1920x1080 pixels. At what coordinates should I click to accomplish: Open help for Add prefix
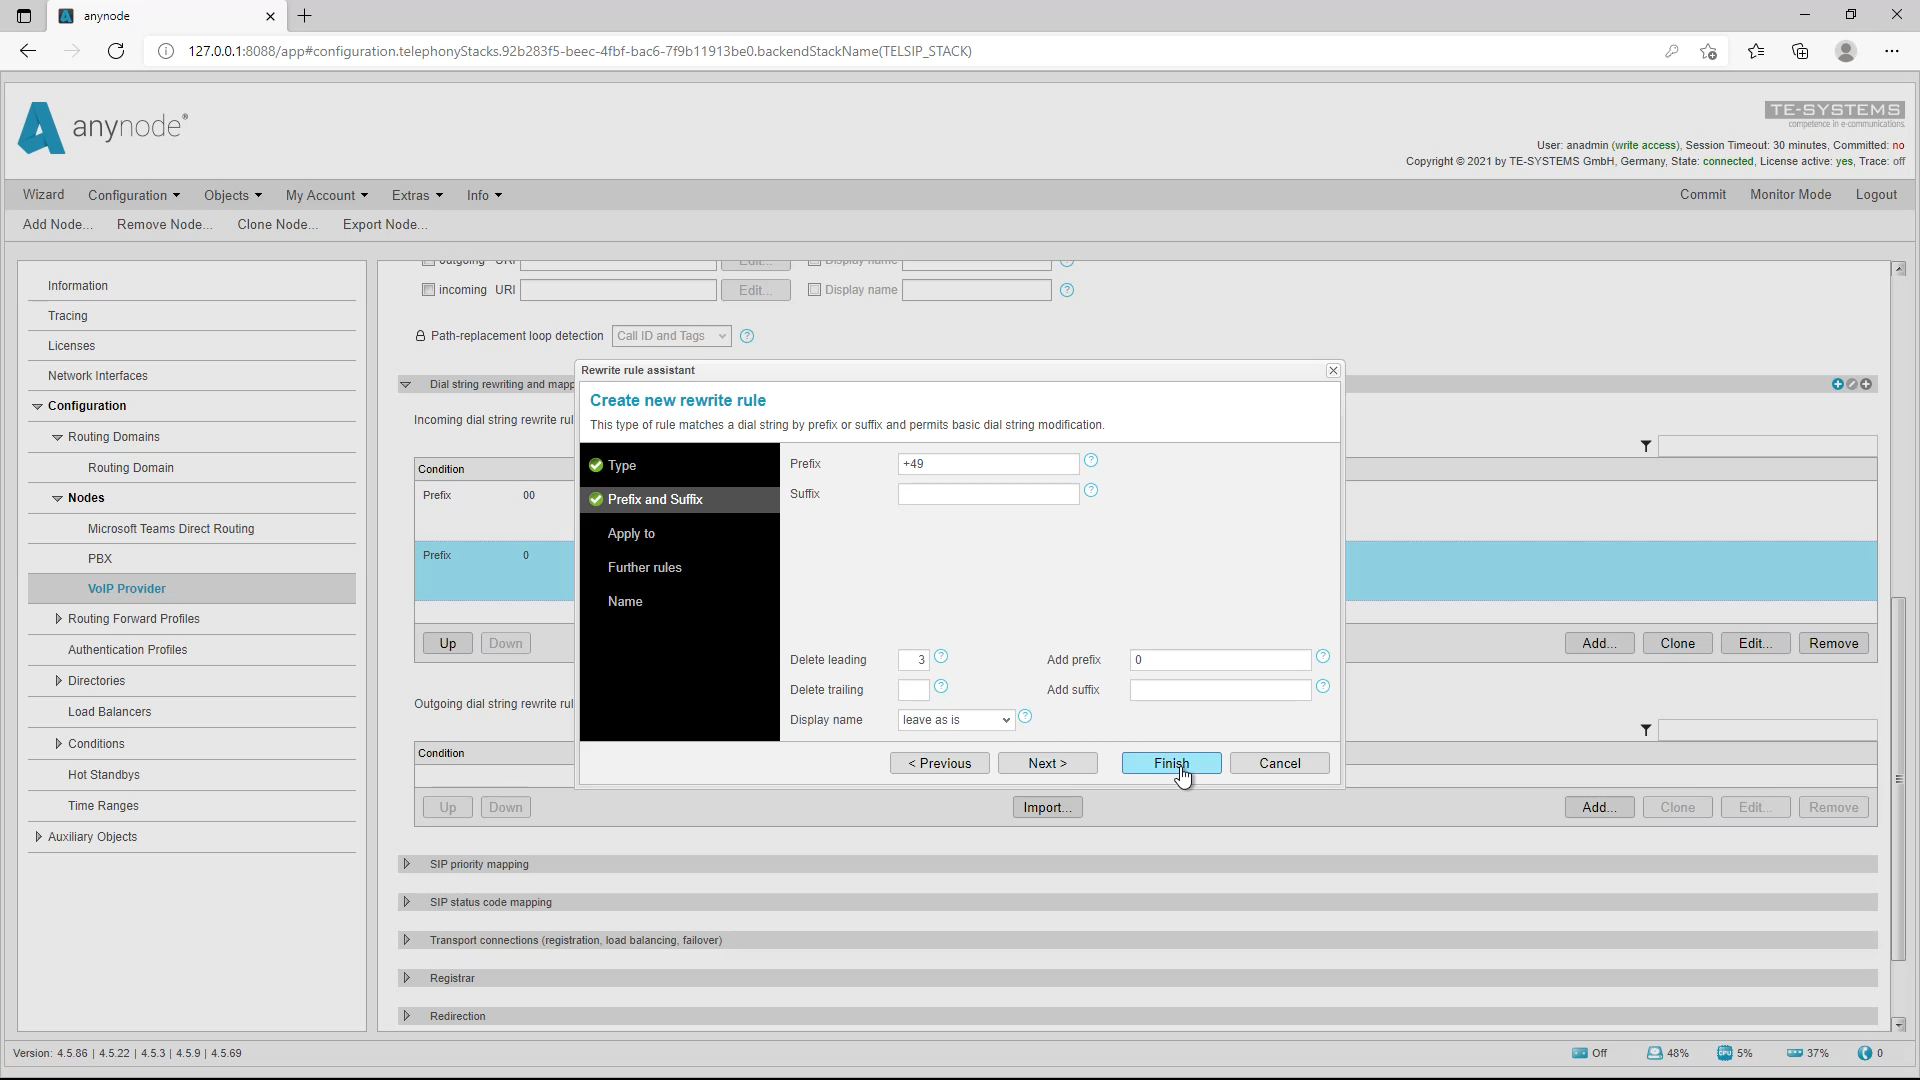1323,656
